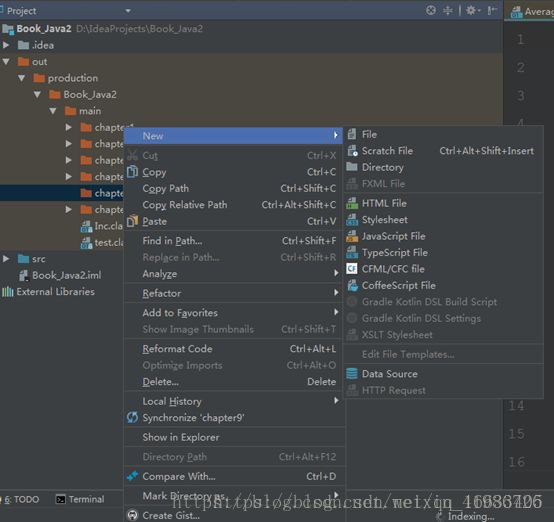Choose Copy Path
This screenshot has height=522, width=554.
coord(233,188)
